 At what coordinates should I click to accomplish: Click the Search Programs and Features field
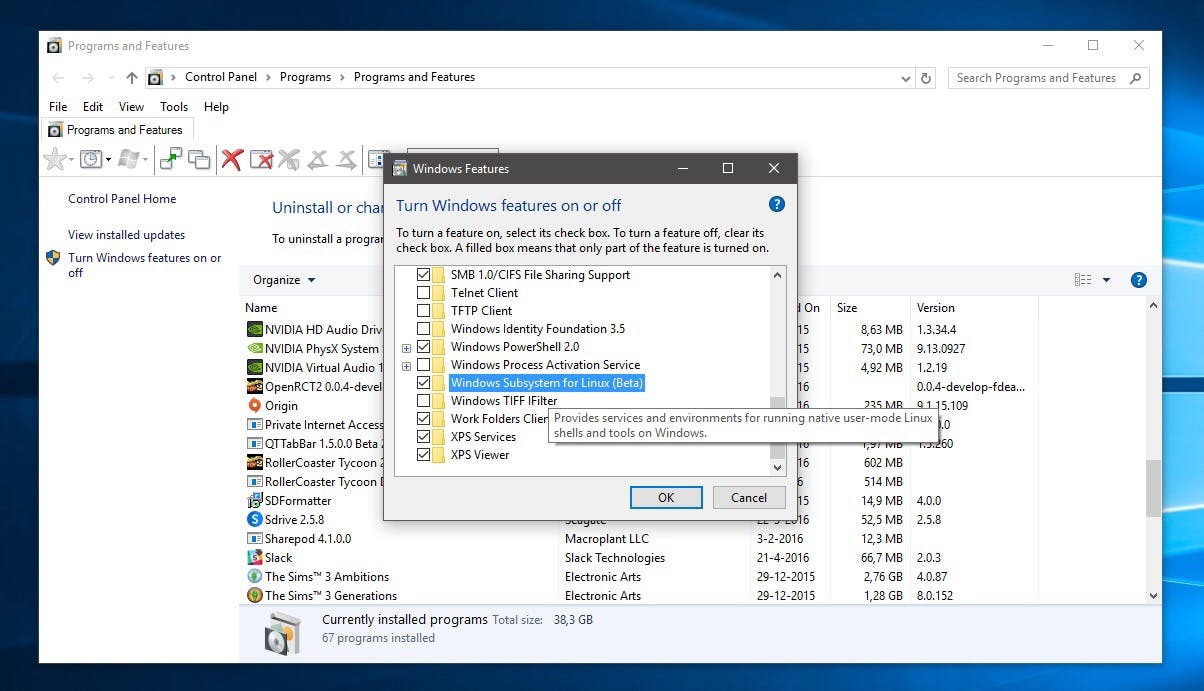click(x=1036, y=78)
